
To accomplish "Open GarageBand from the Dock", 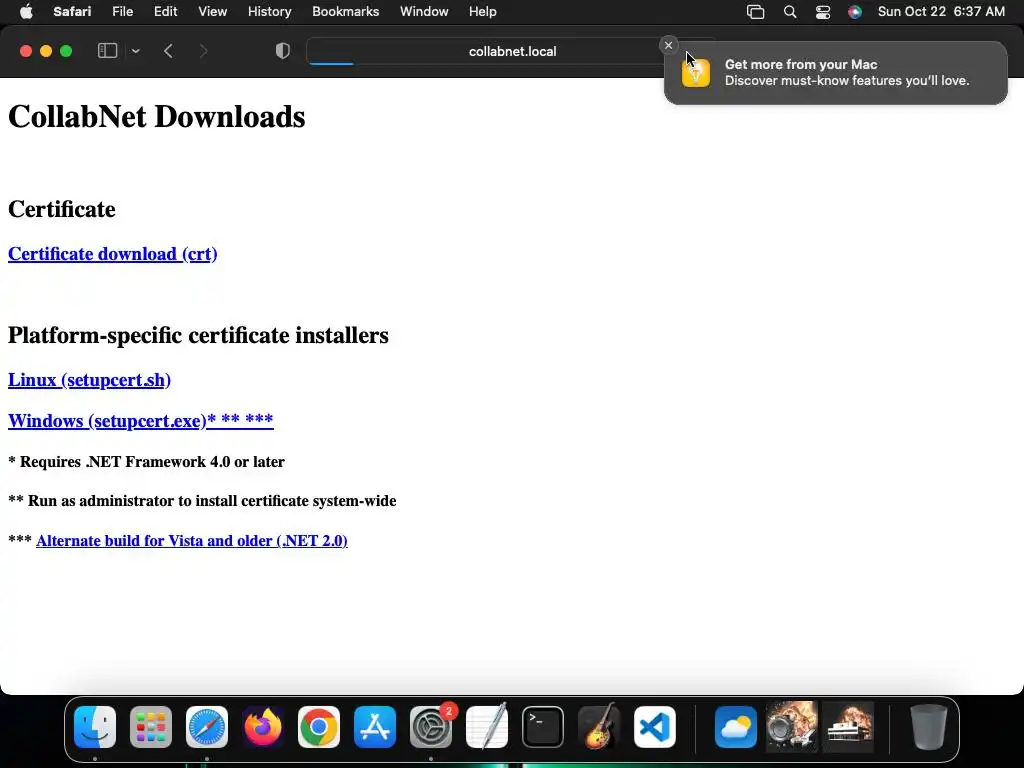I will click(599, 727).
